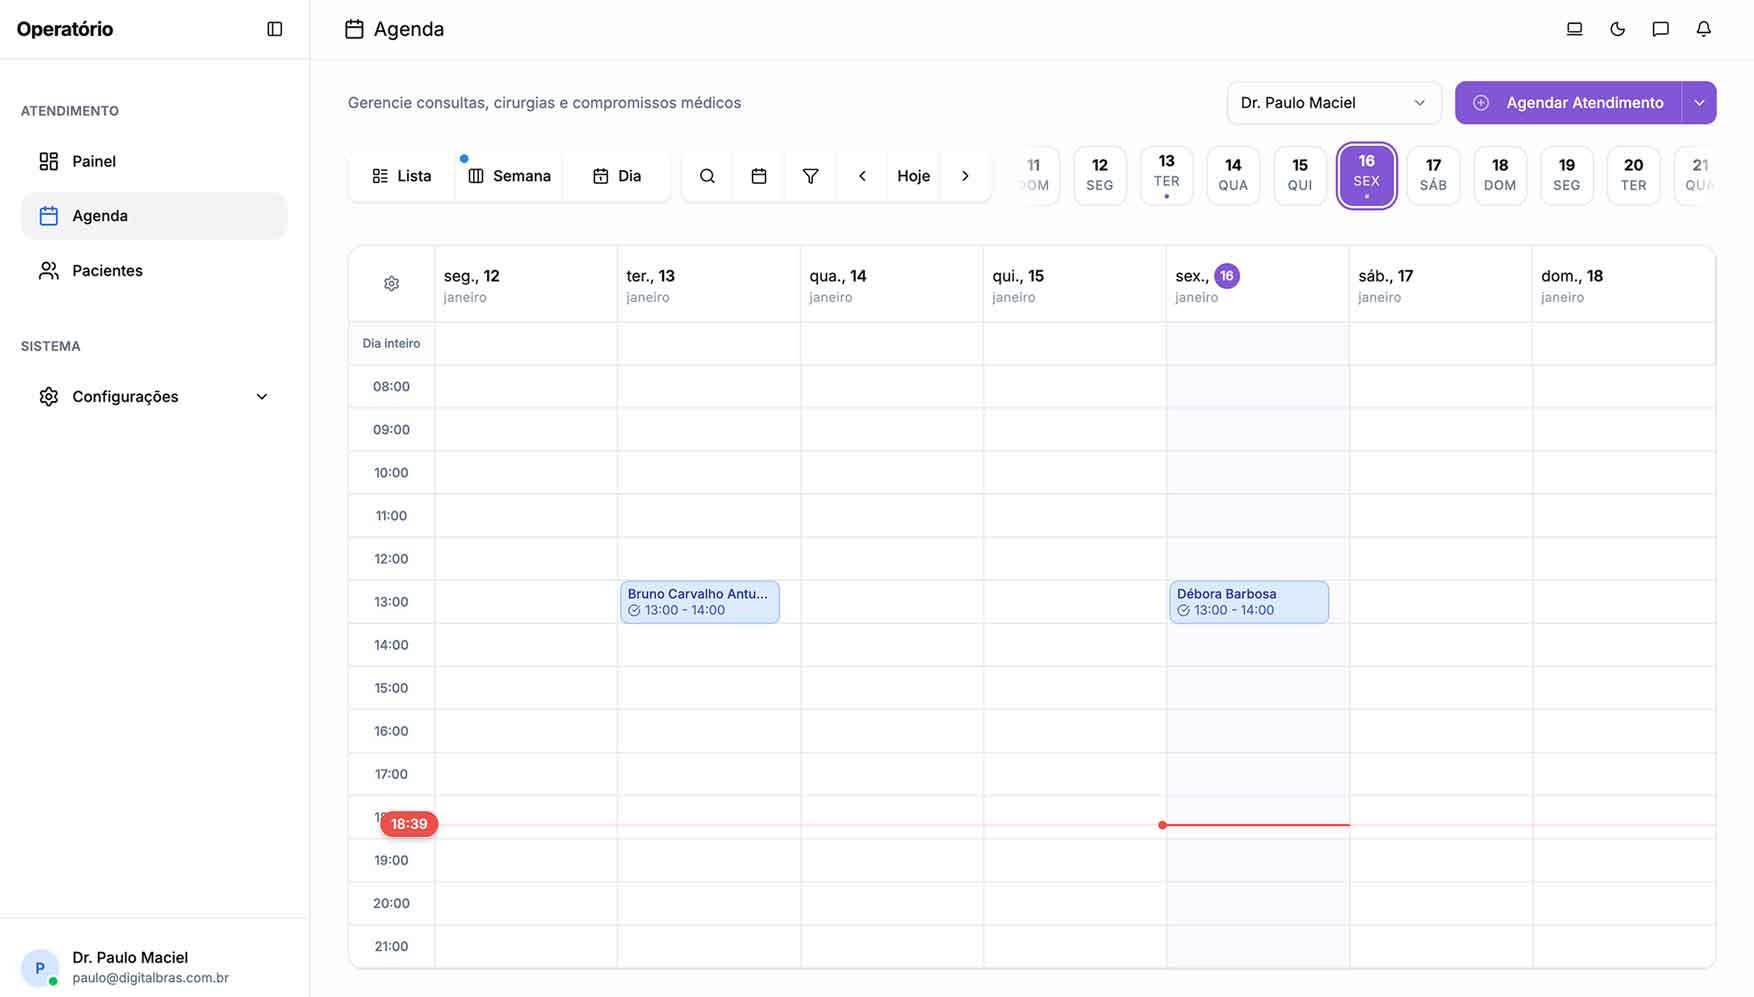Click the display/device icon in the header
The width and height of the screenshot is (1754, 997).
coord(1574,28)
